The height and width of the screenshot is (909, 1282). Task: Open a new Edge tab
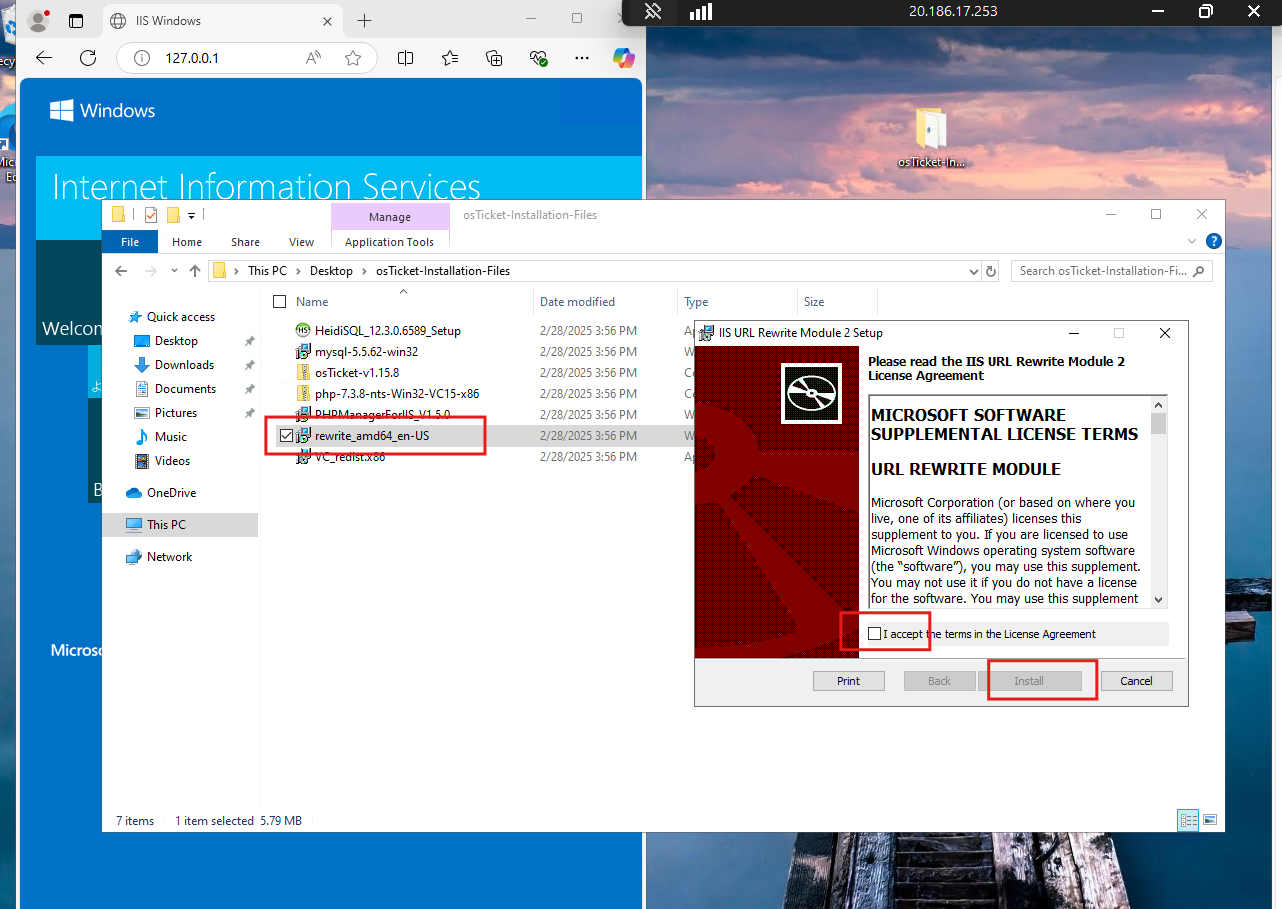point(364,20)
